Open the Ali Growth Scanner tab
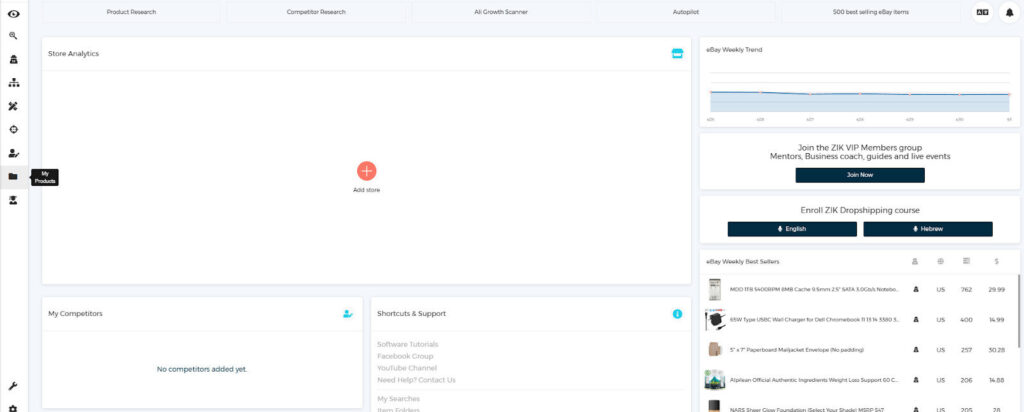This screenshot has height=412, width=1024. pos(501,12)
